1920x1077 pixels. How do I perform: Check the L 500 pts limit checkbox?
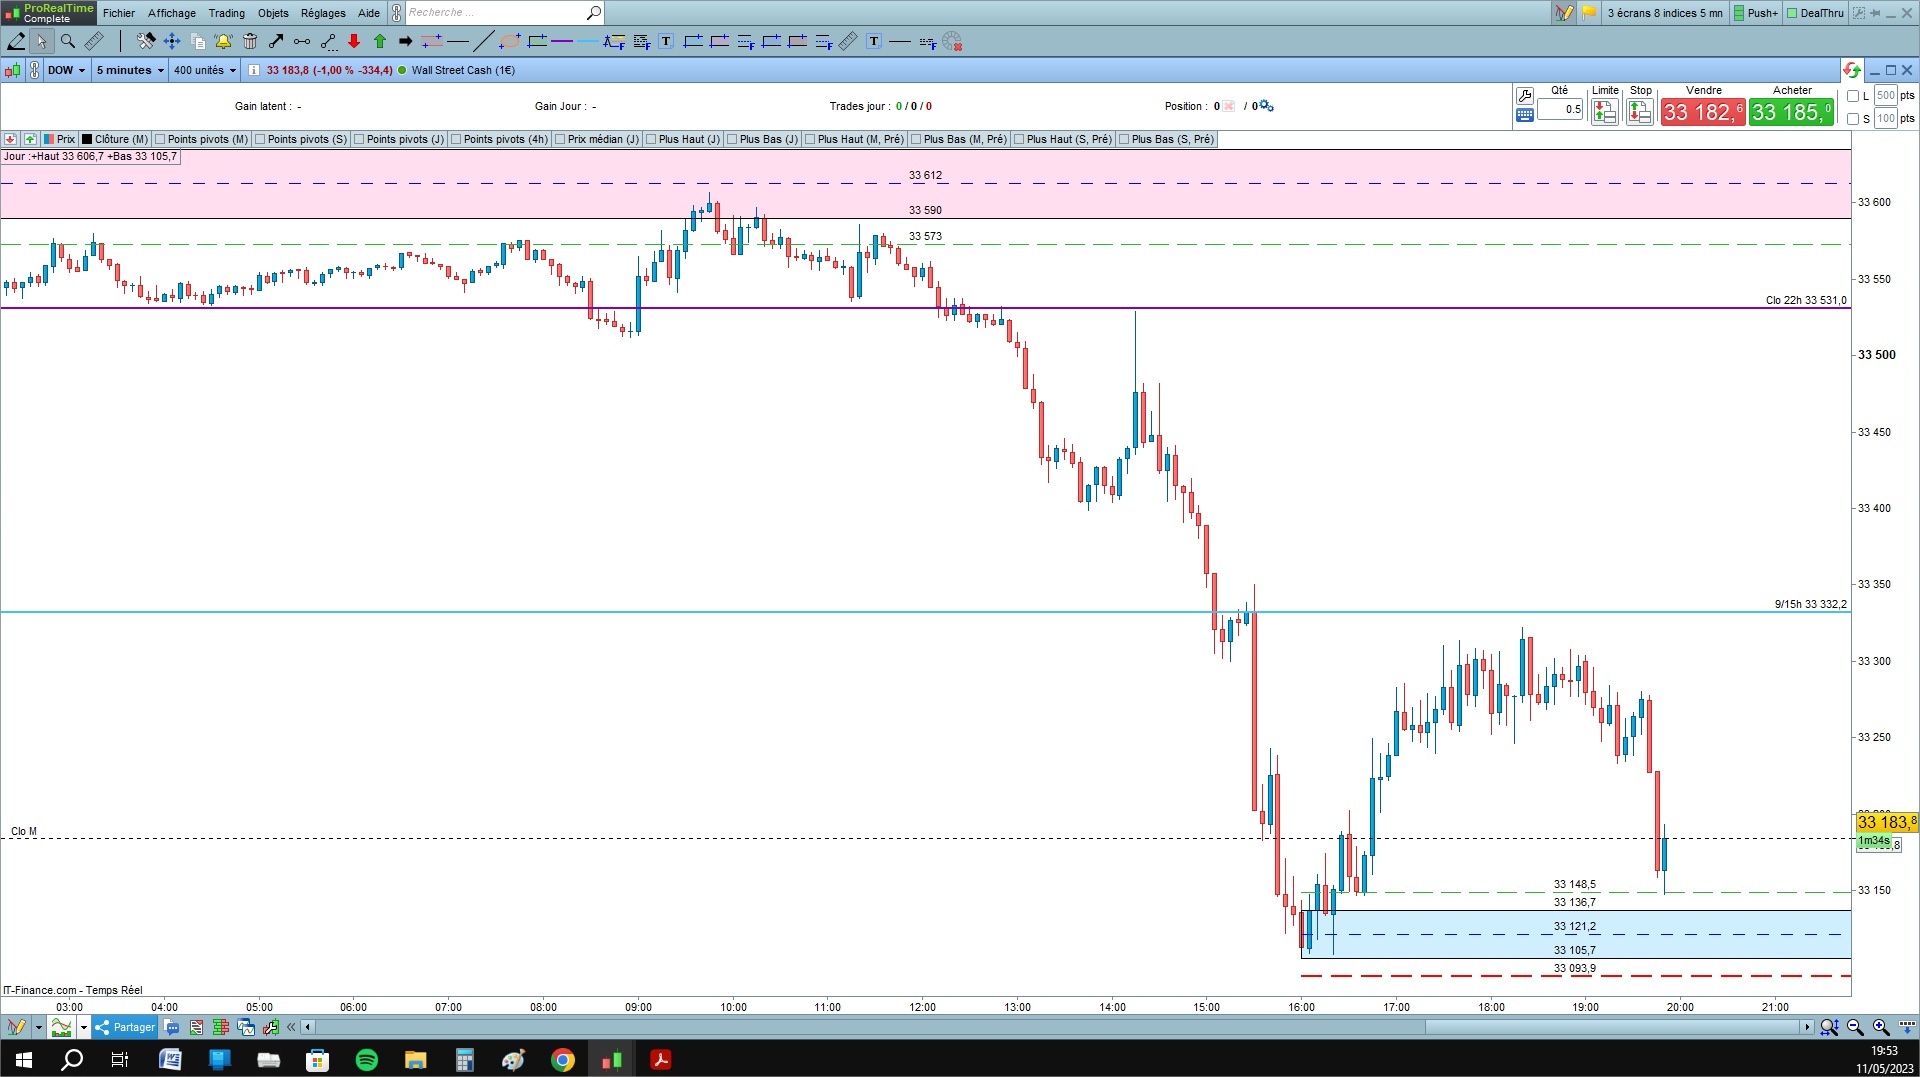[1853, 96]
